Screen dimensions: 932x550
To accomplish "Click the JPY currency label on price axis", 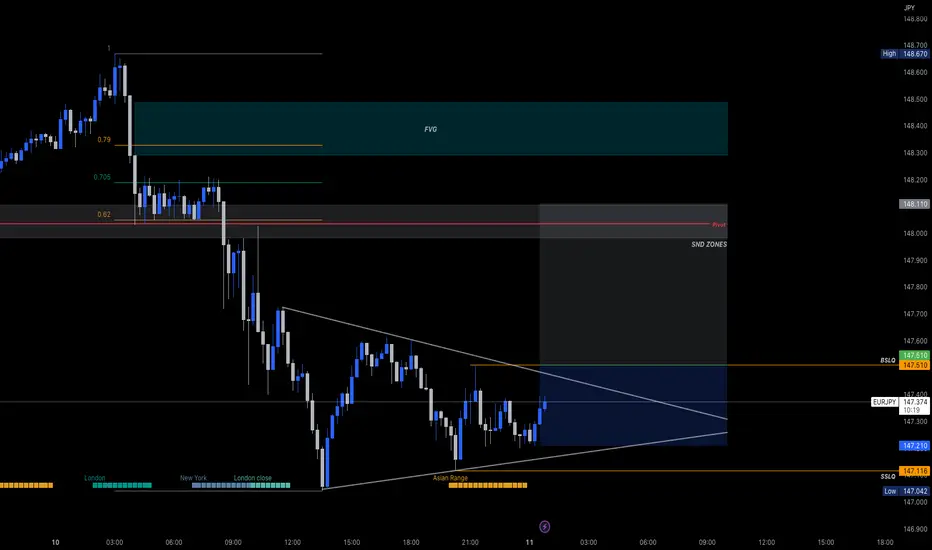I will [x=909, y=8].
